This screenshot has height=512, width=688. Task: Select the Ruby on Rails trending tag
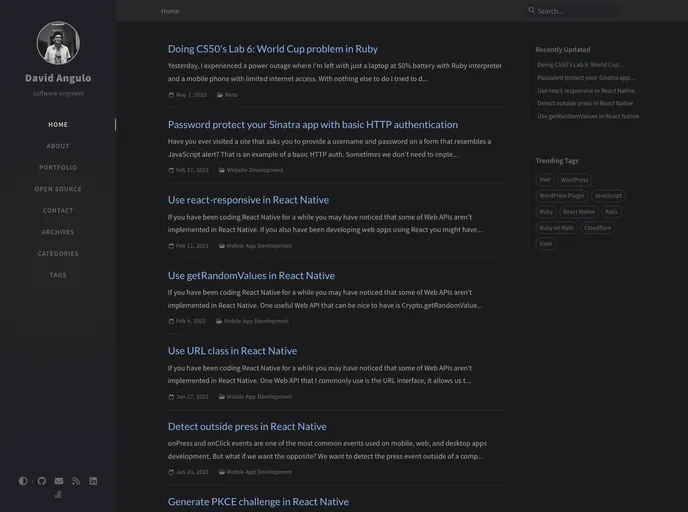556,228
